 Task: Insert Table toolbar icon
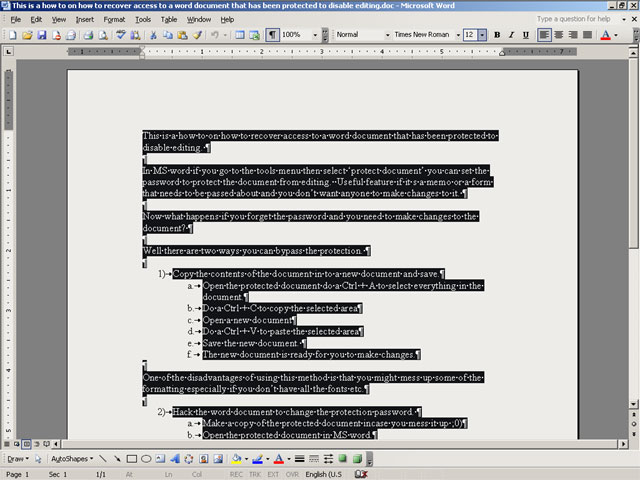point(240,35)
